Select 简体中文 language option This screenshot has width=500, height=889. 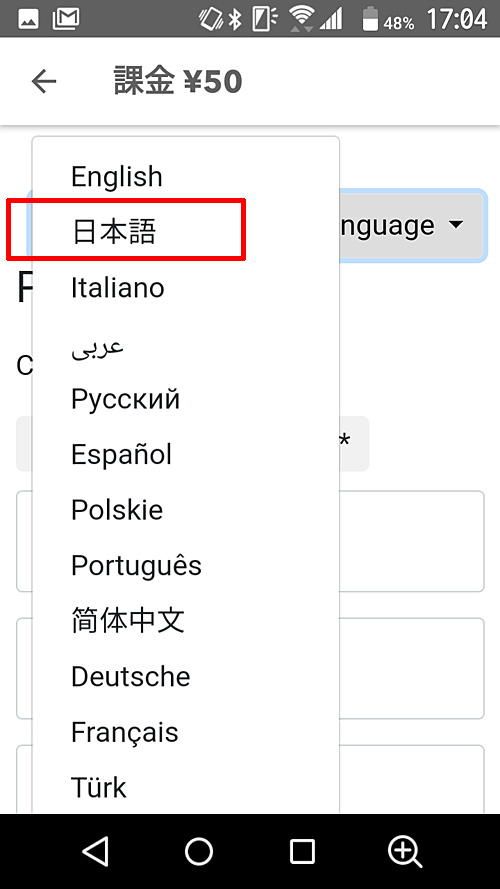[x=185, y=621]
